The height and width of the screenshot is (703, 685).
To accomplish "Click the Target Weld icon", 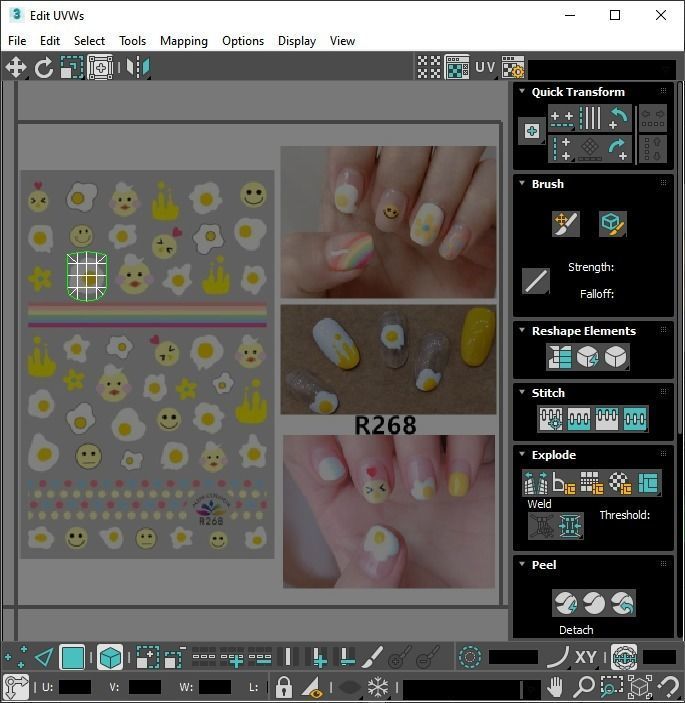I will 542,525.
